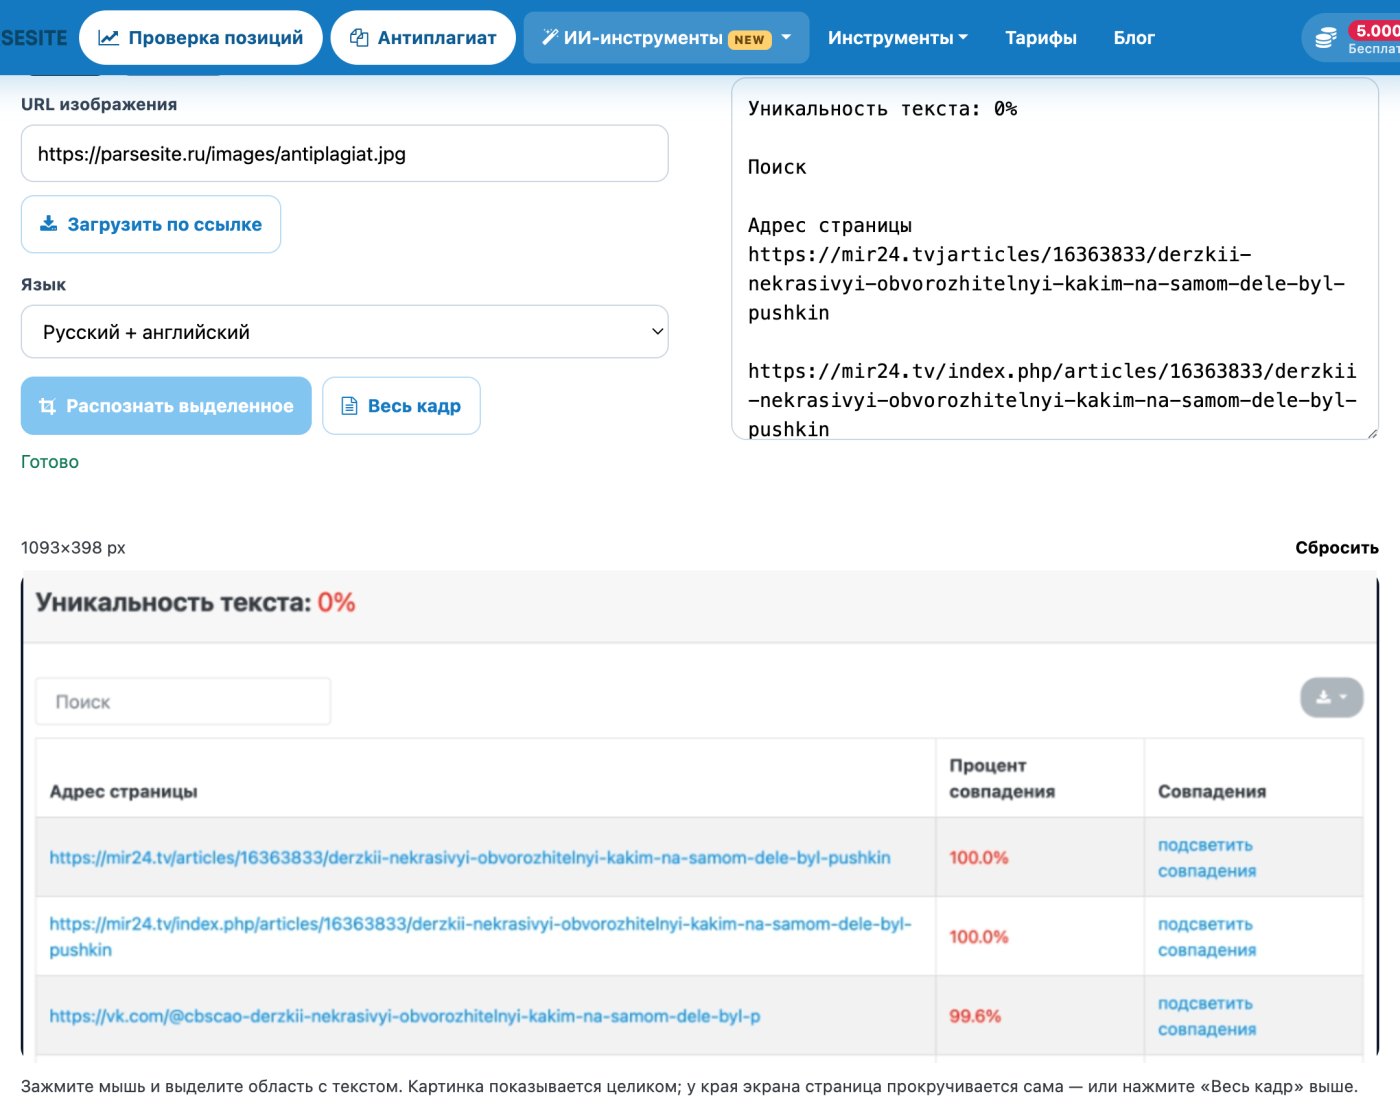Click the chart icon in Проверка позиций
Viewport: 1400px width, 1120px height.
coord(108,38)
